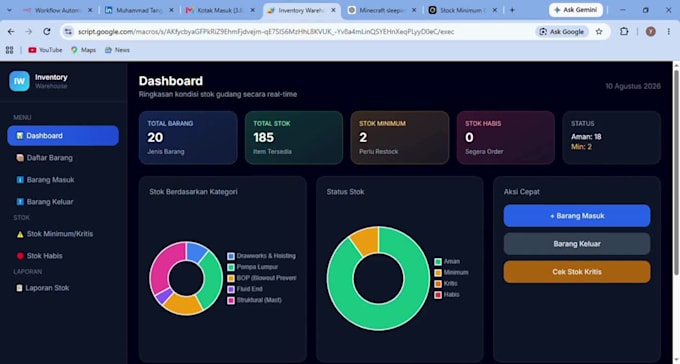Click the Ask Google lens button
Viewport: 680px width, 364px height.
(x=562, y=32)
